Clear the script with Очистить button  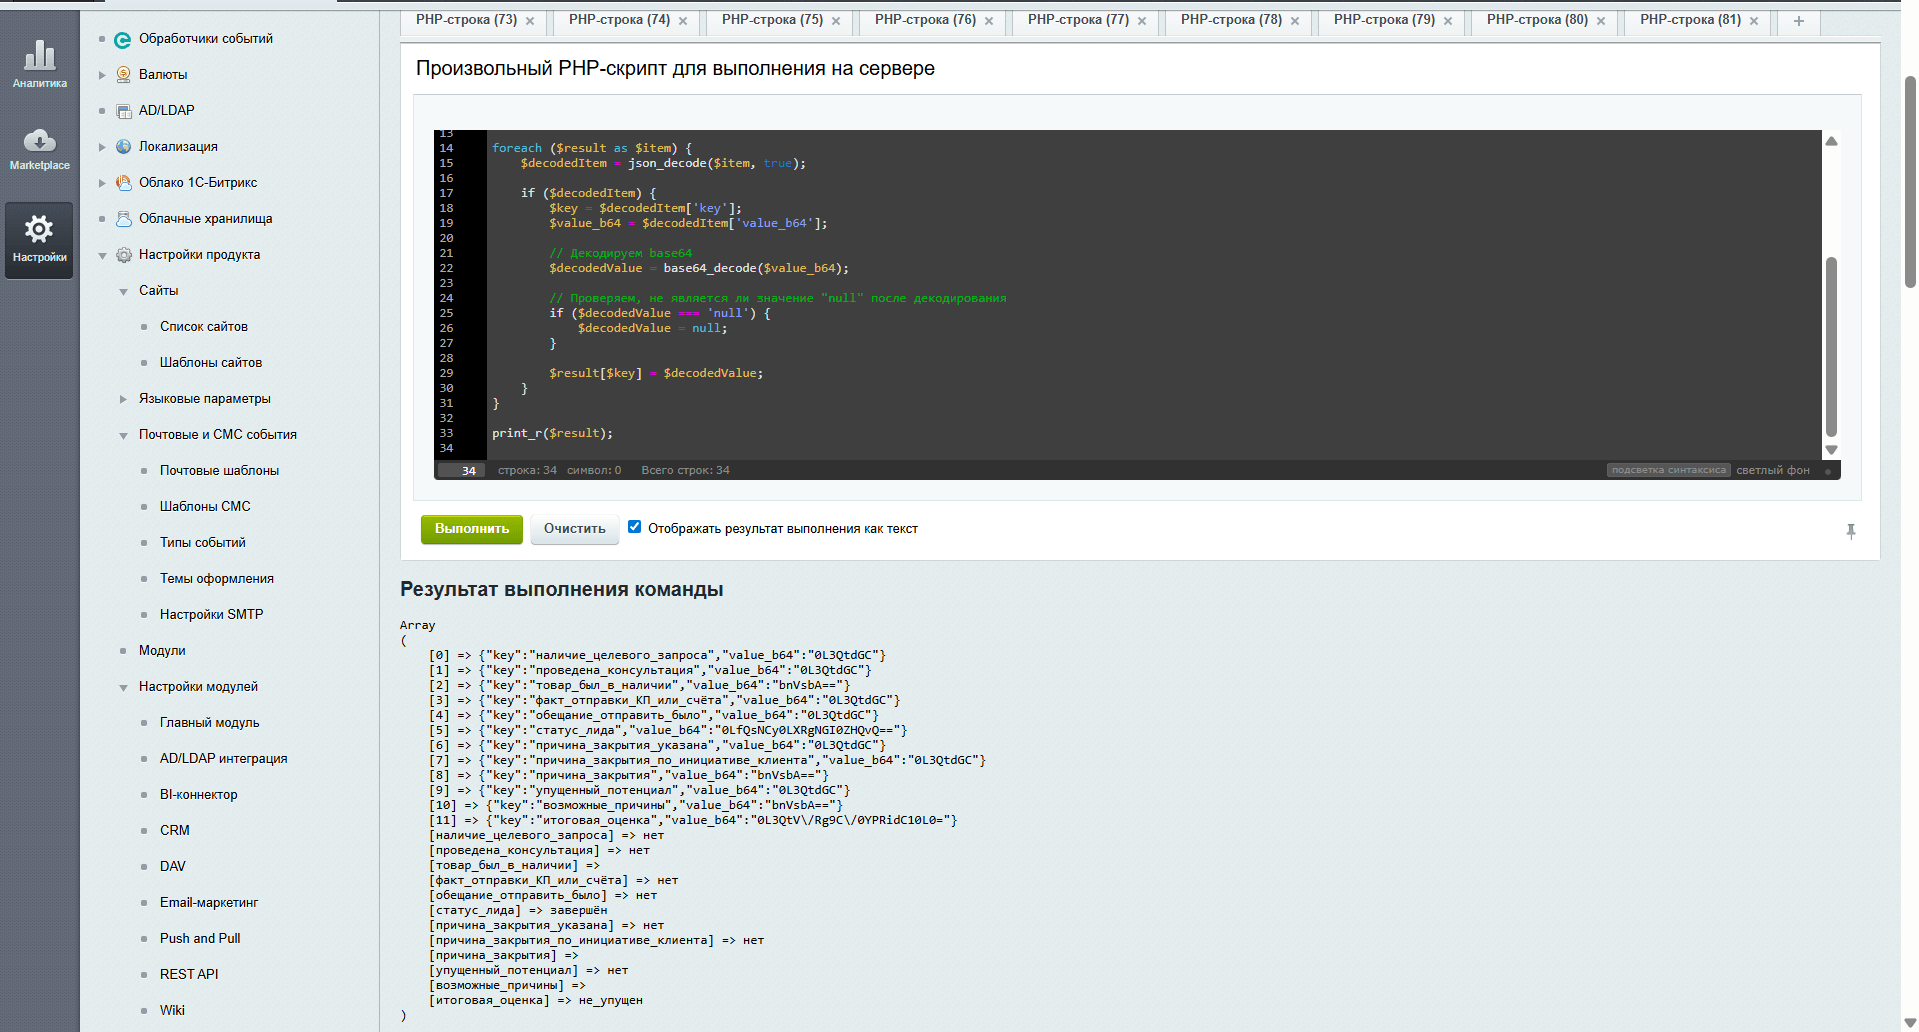point(575,529)
